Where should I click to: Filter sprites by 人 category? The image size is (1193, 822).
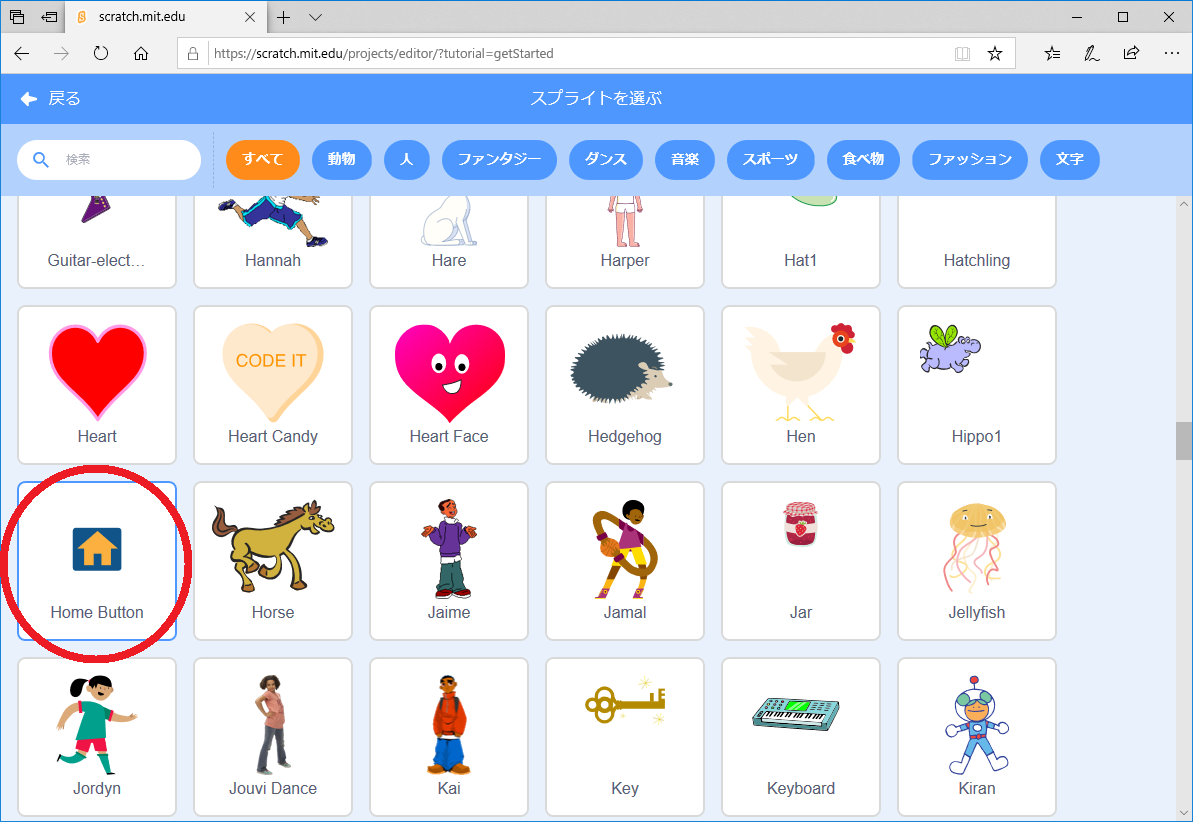[x=406, y=160]
